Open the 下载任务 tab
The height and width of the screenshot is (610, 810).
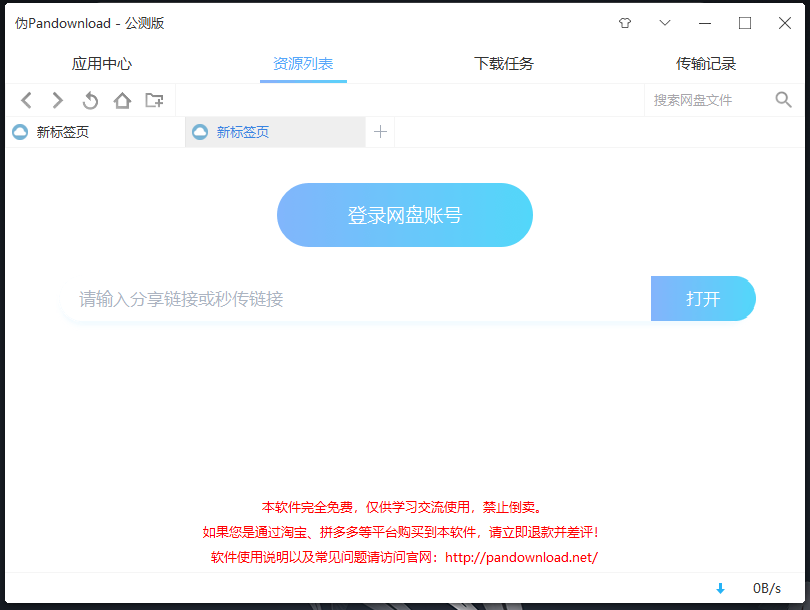click(504, 64)
